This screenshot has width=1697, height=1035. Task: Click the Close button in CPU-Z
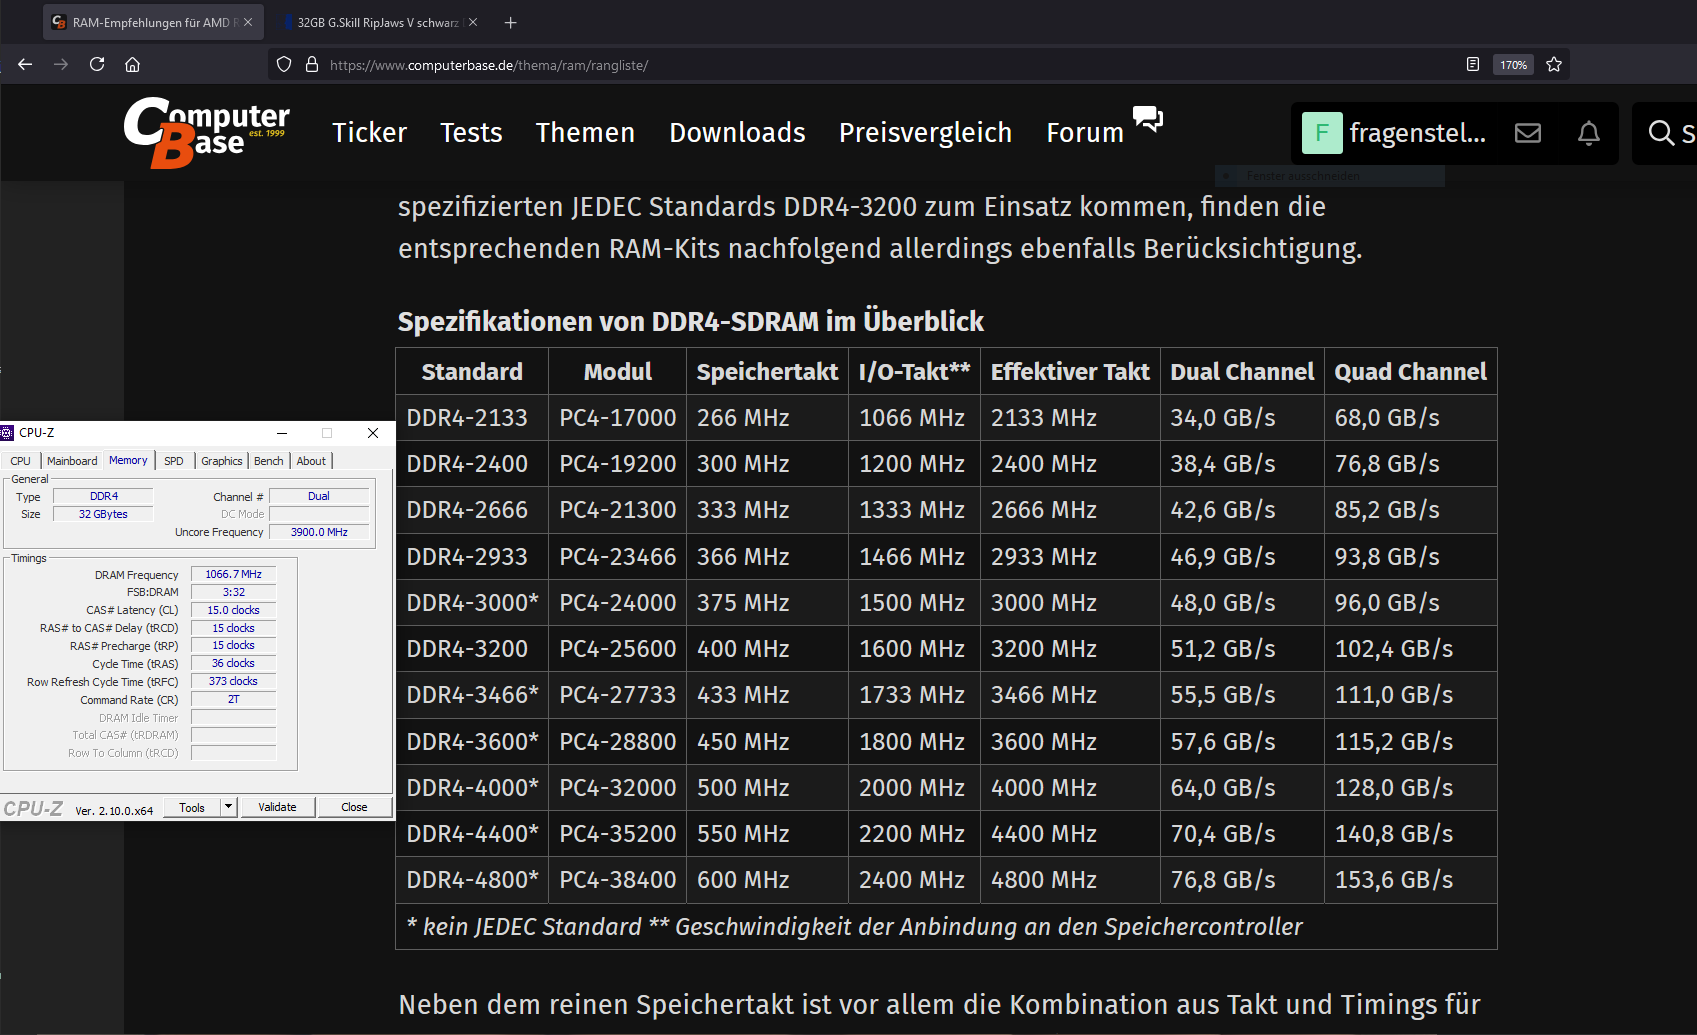click(x=354, y=807)
